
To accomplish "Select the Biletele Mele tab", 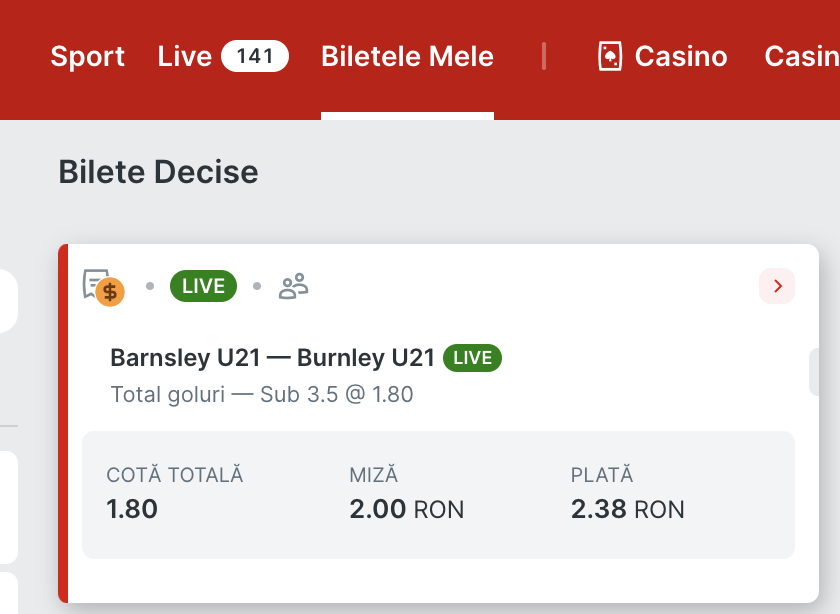I will tap(407, 56).
